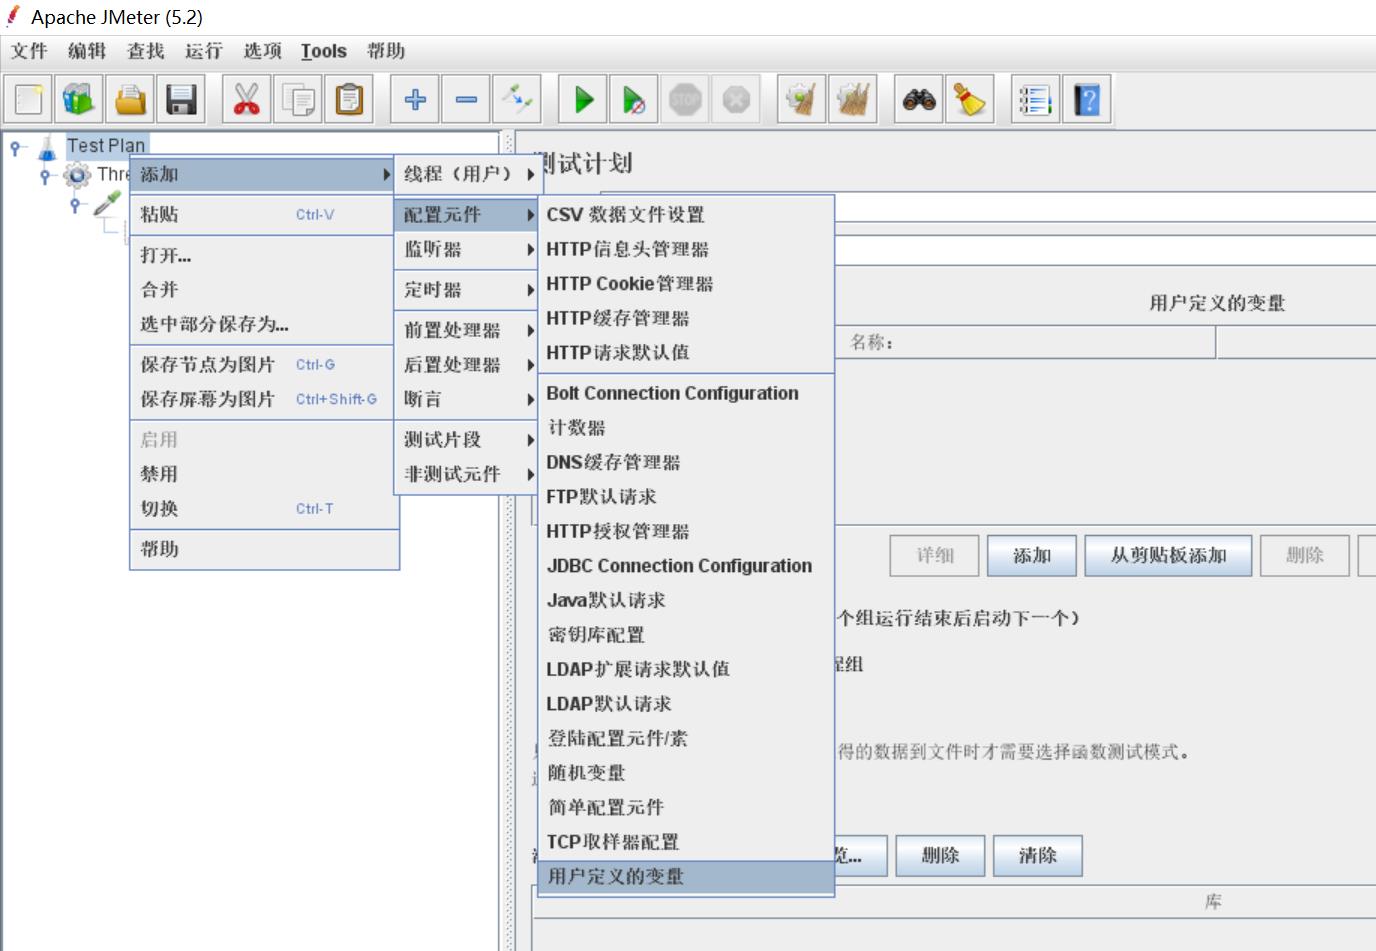Choose 禁用 in context menu
Image resolution: width=1376 pixels, height=951 pixels.
coord(264,474)
